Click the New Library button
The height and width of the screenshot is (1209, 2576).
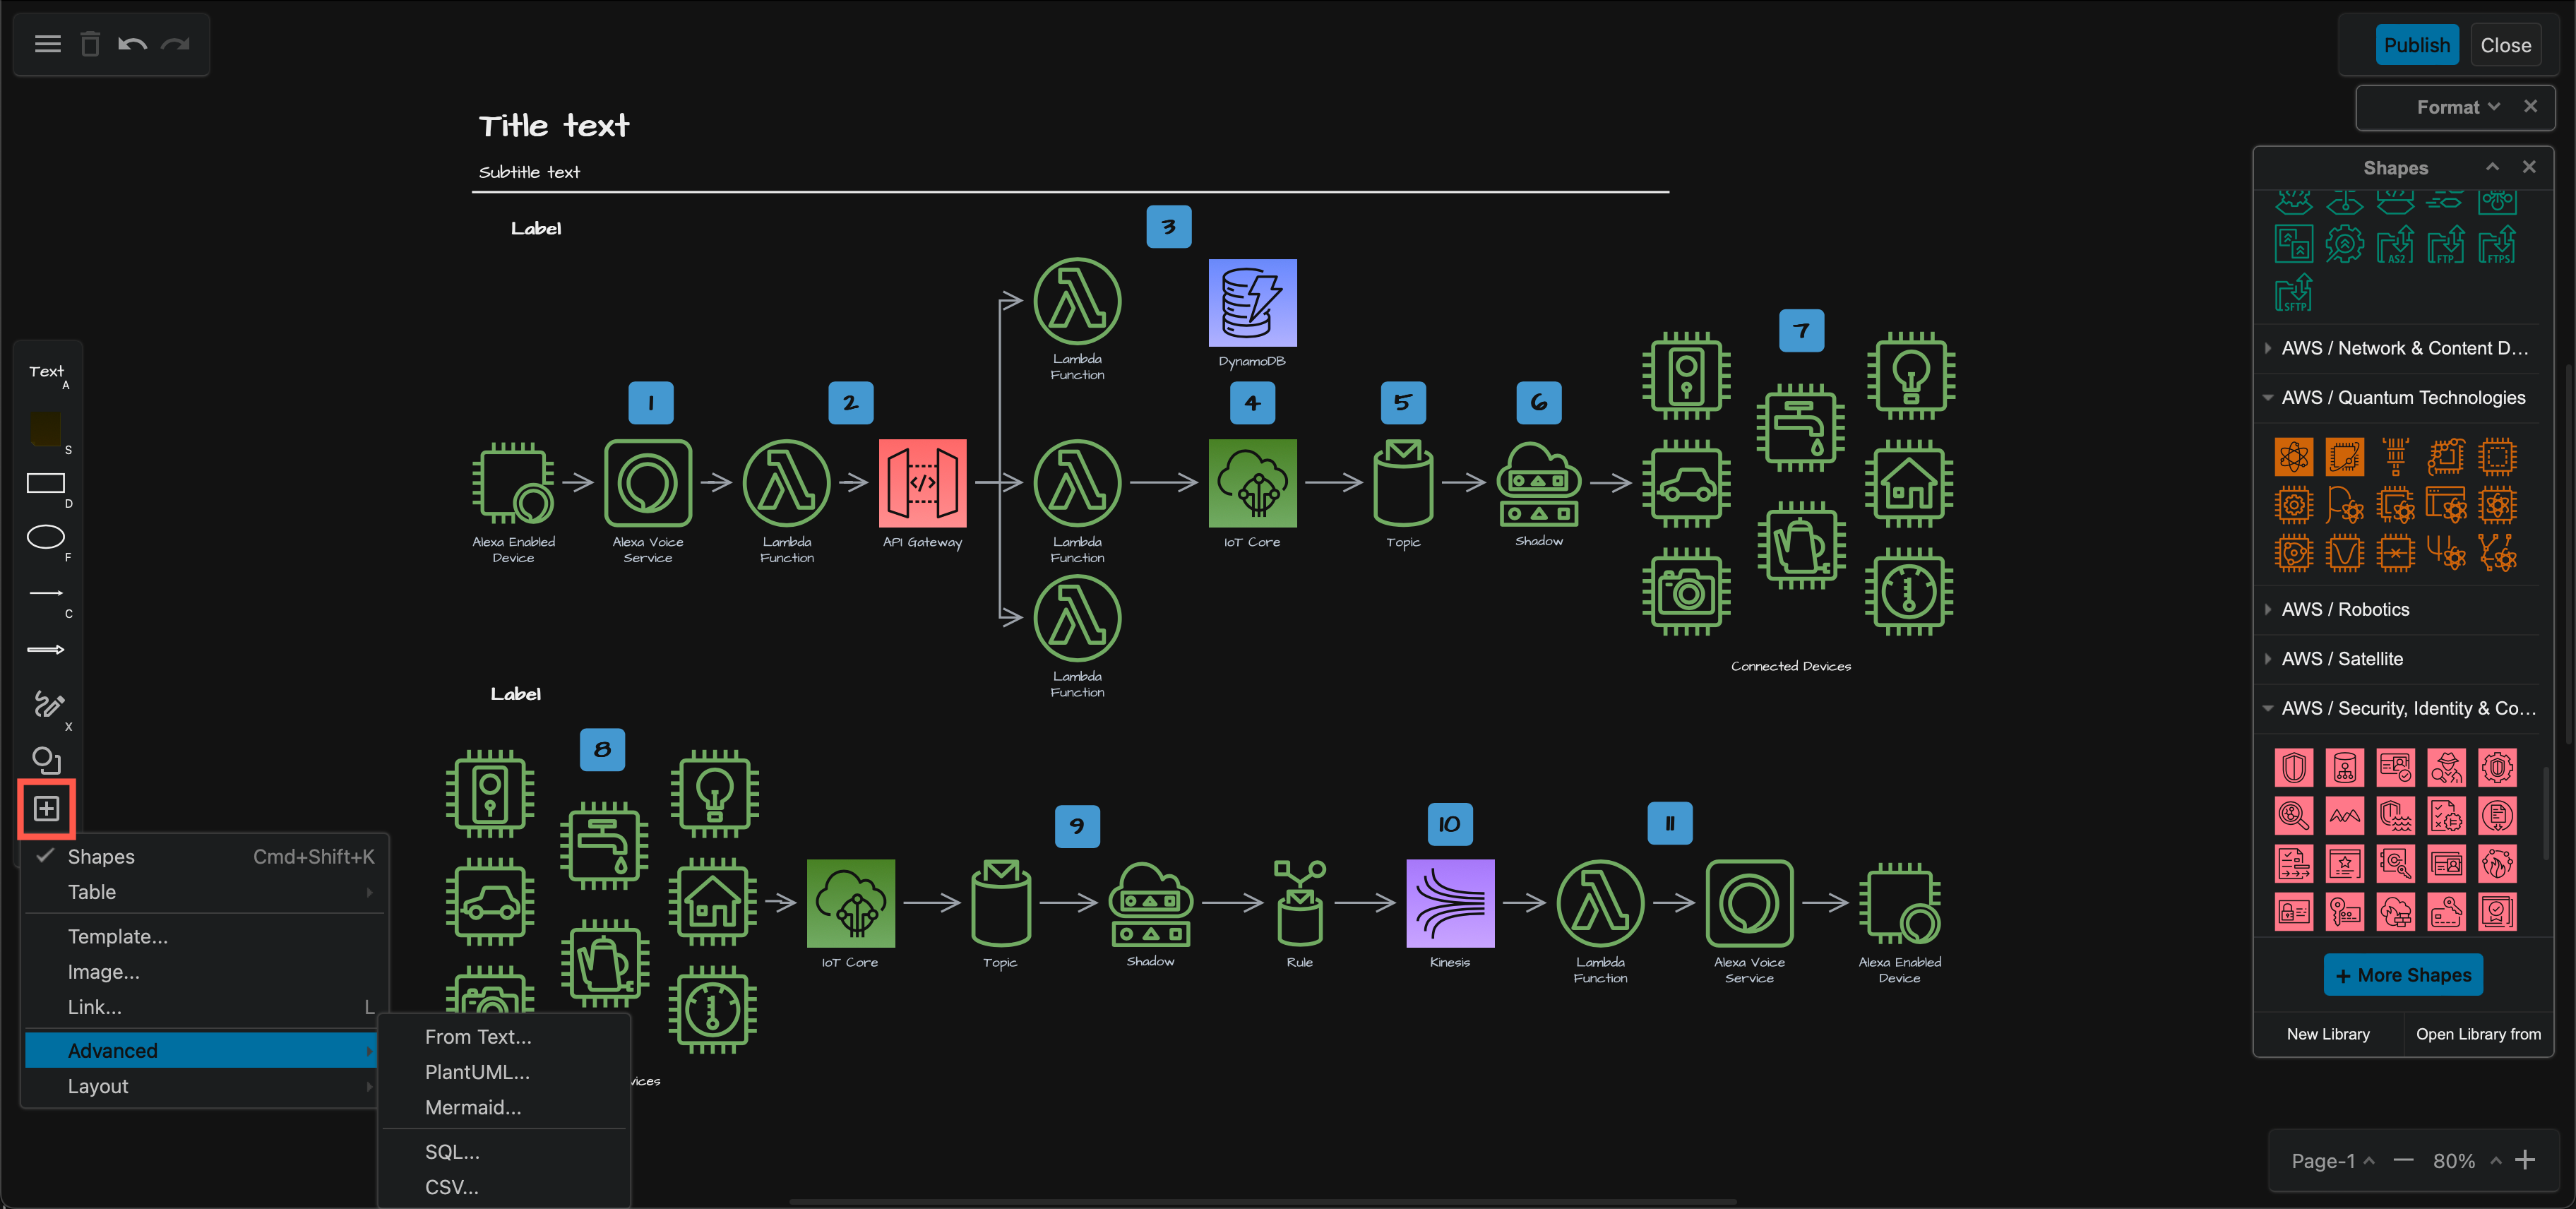(2328, 1033)
